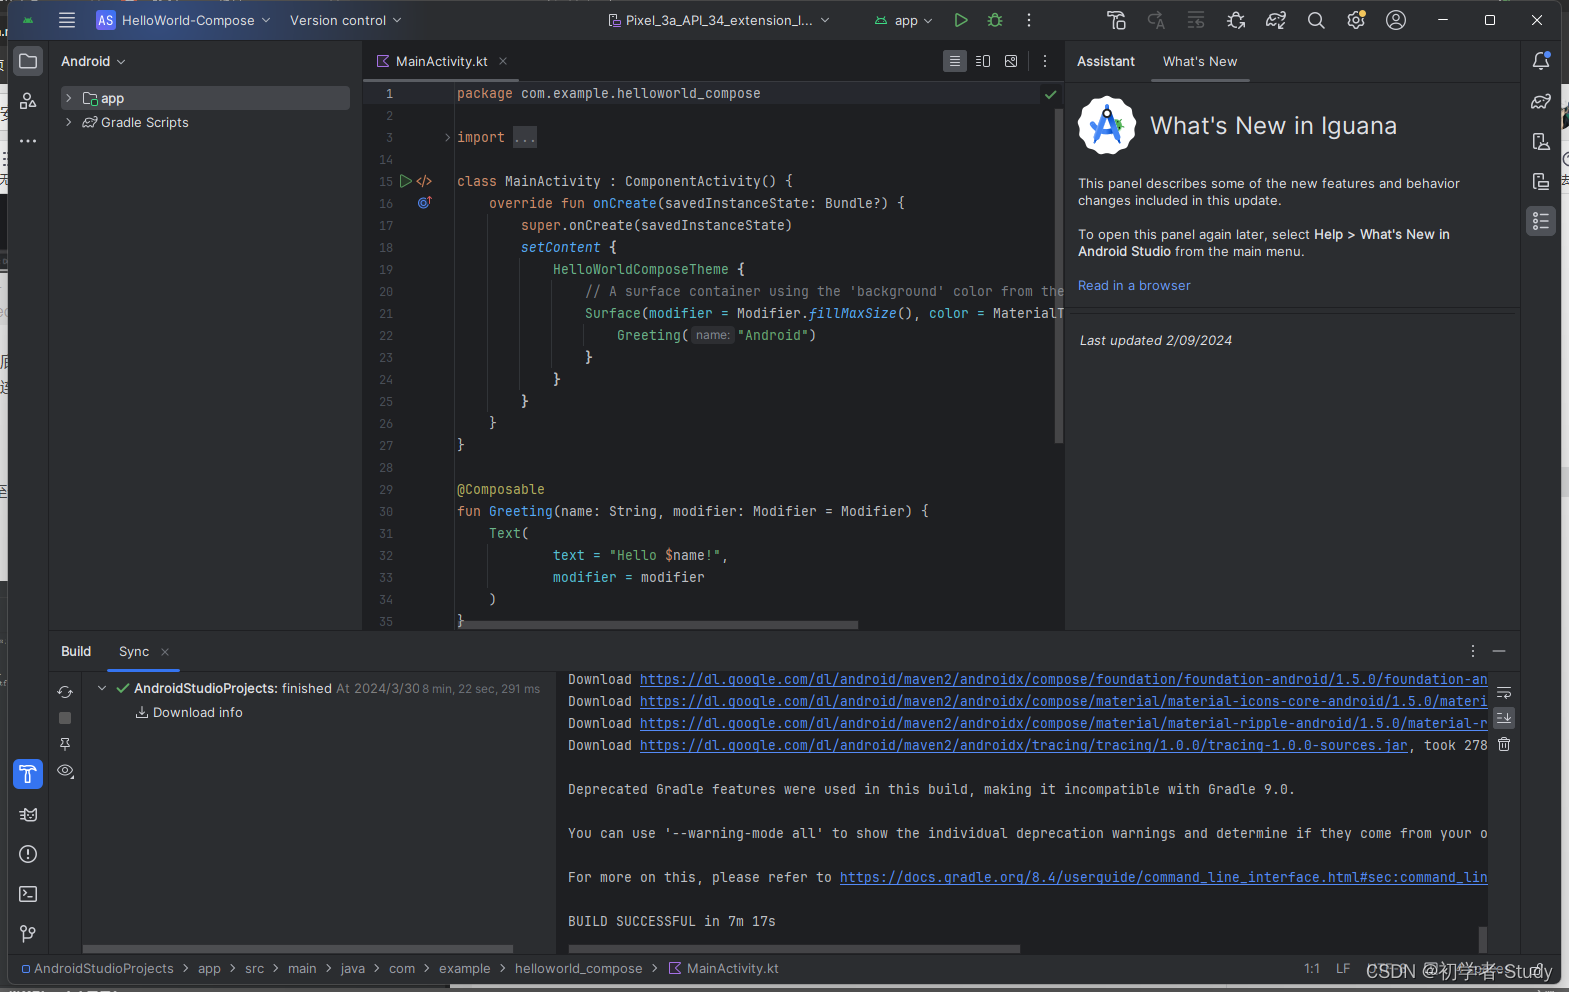Switch editor to Split view
Image resolution: width=1569 pixels, height=992 pixels.
(983, 61)
